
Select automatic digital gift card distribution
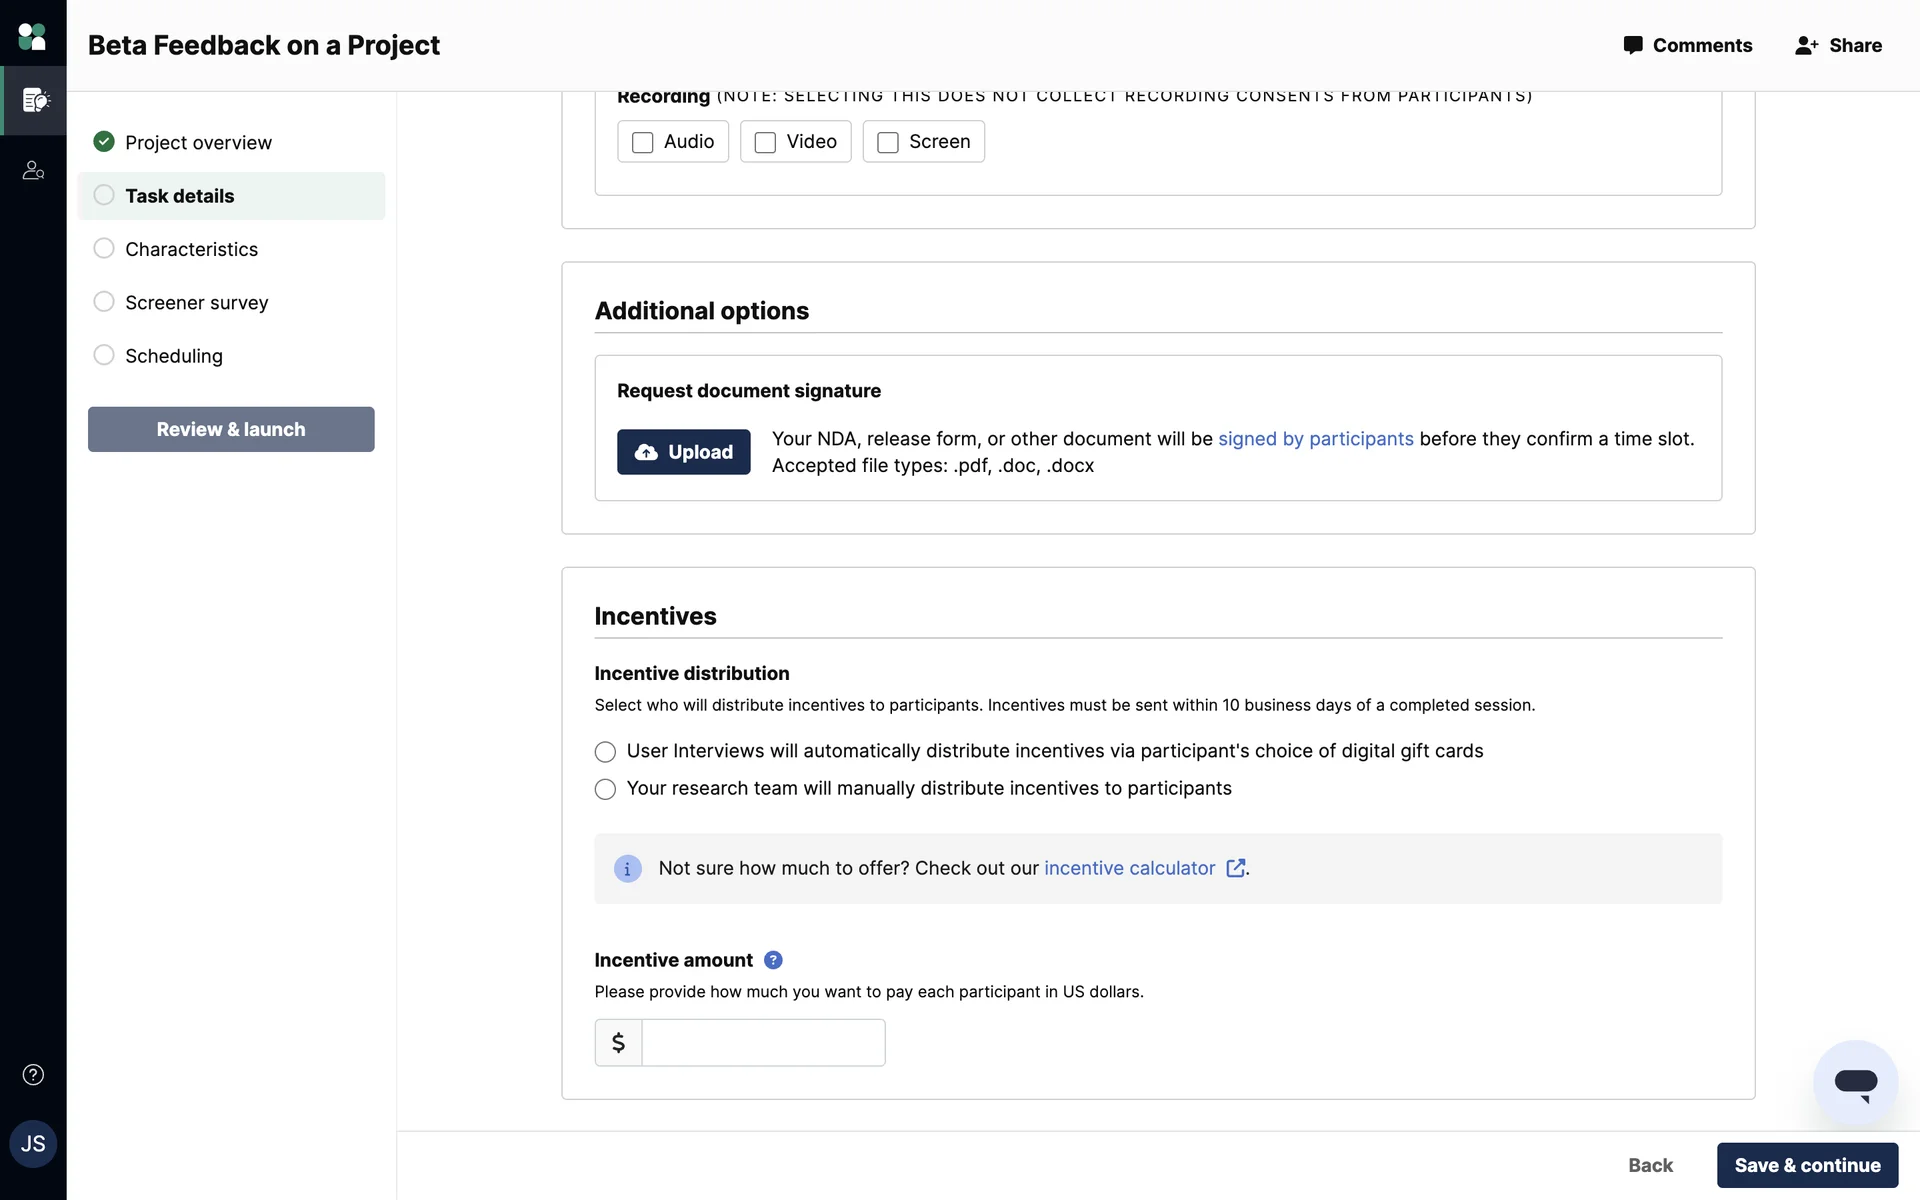(605, 752)
